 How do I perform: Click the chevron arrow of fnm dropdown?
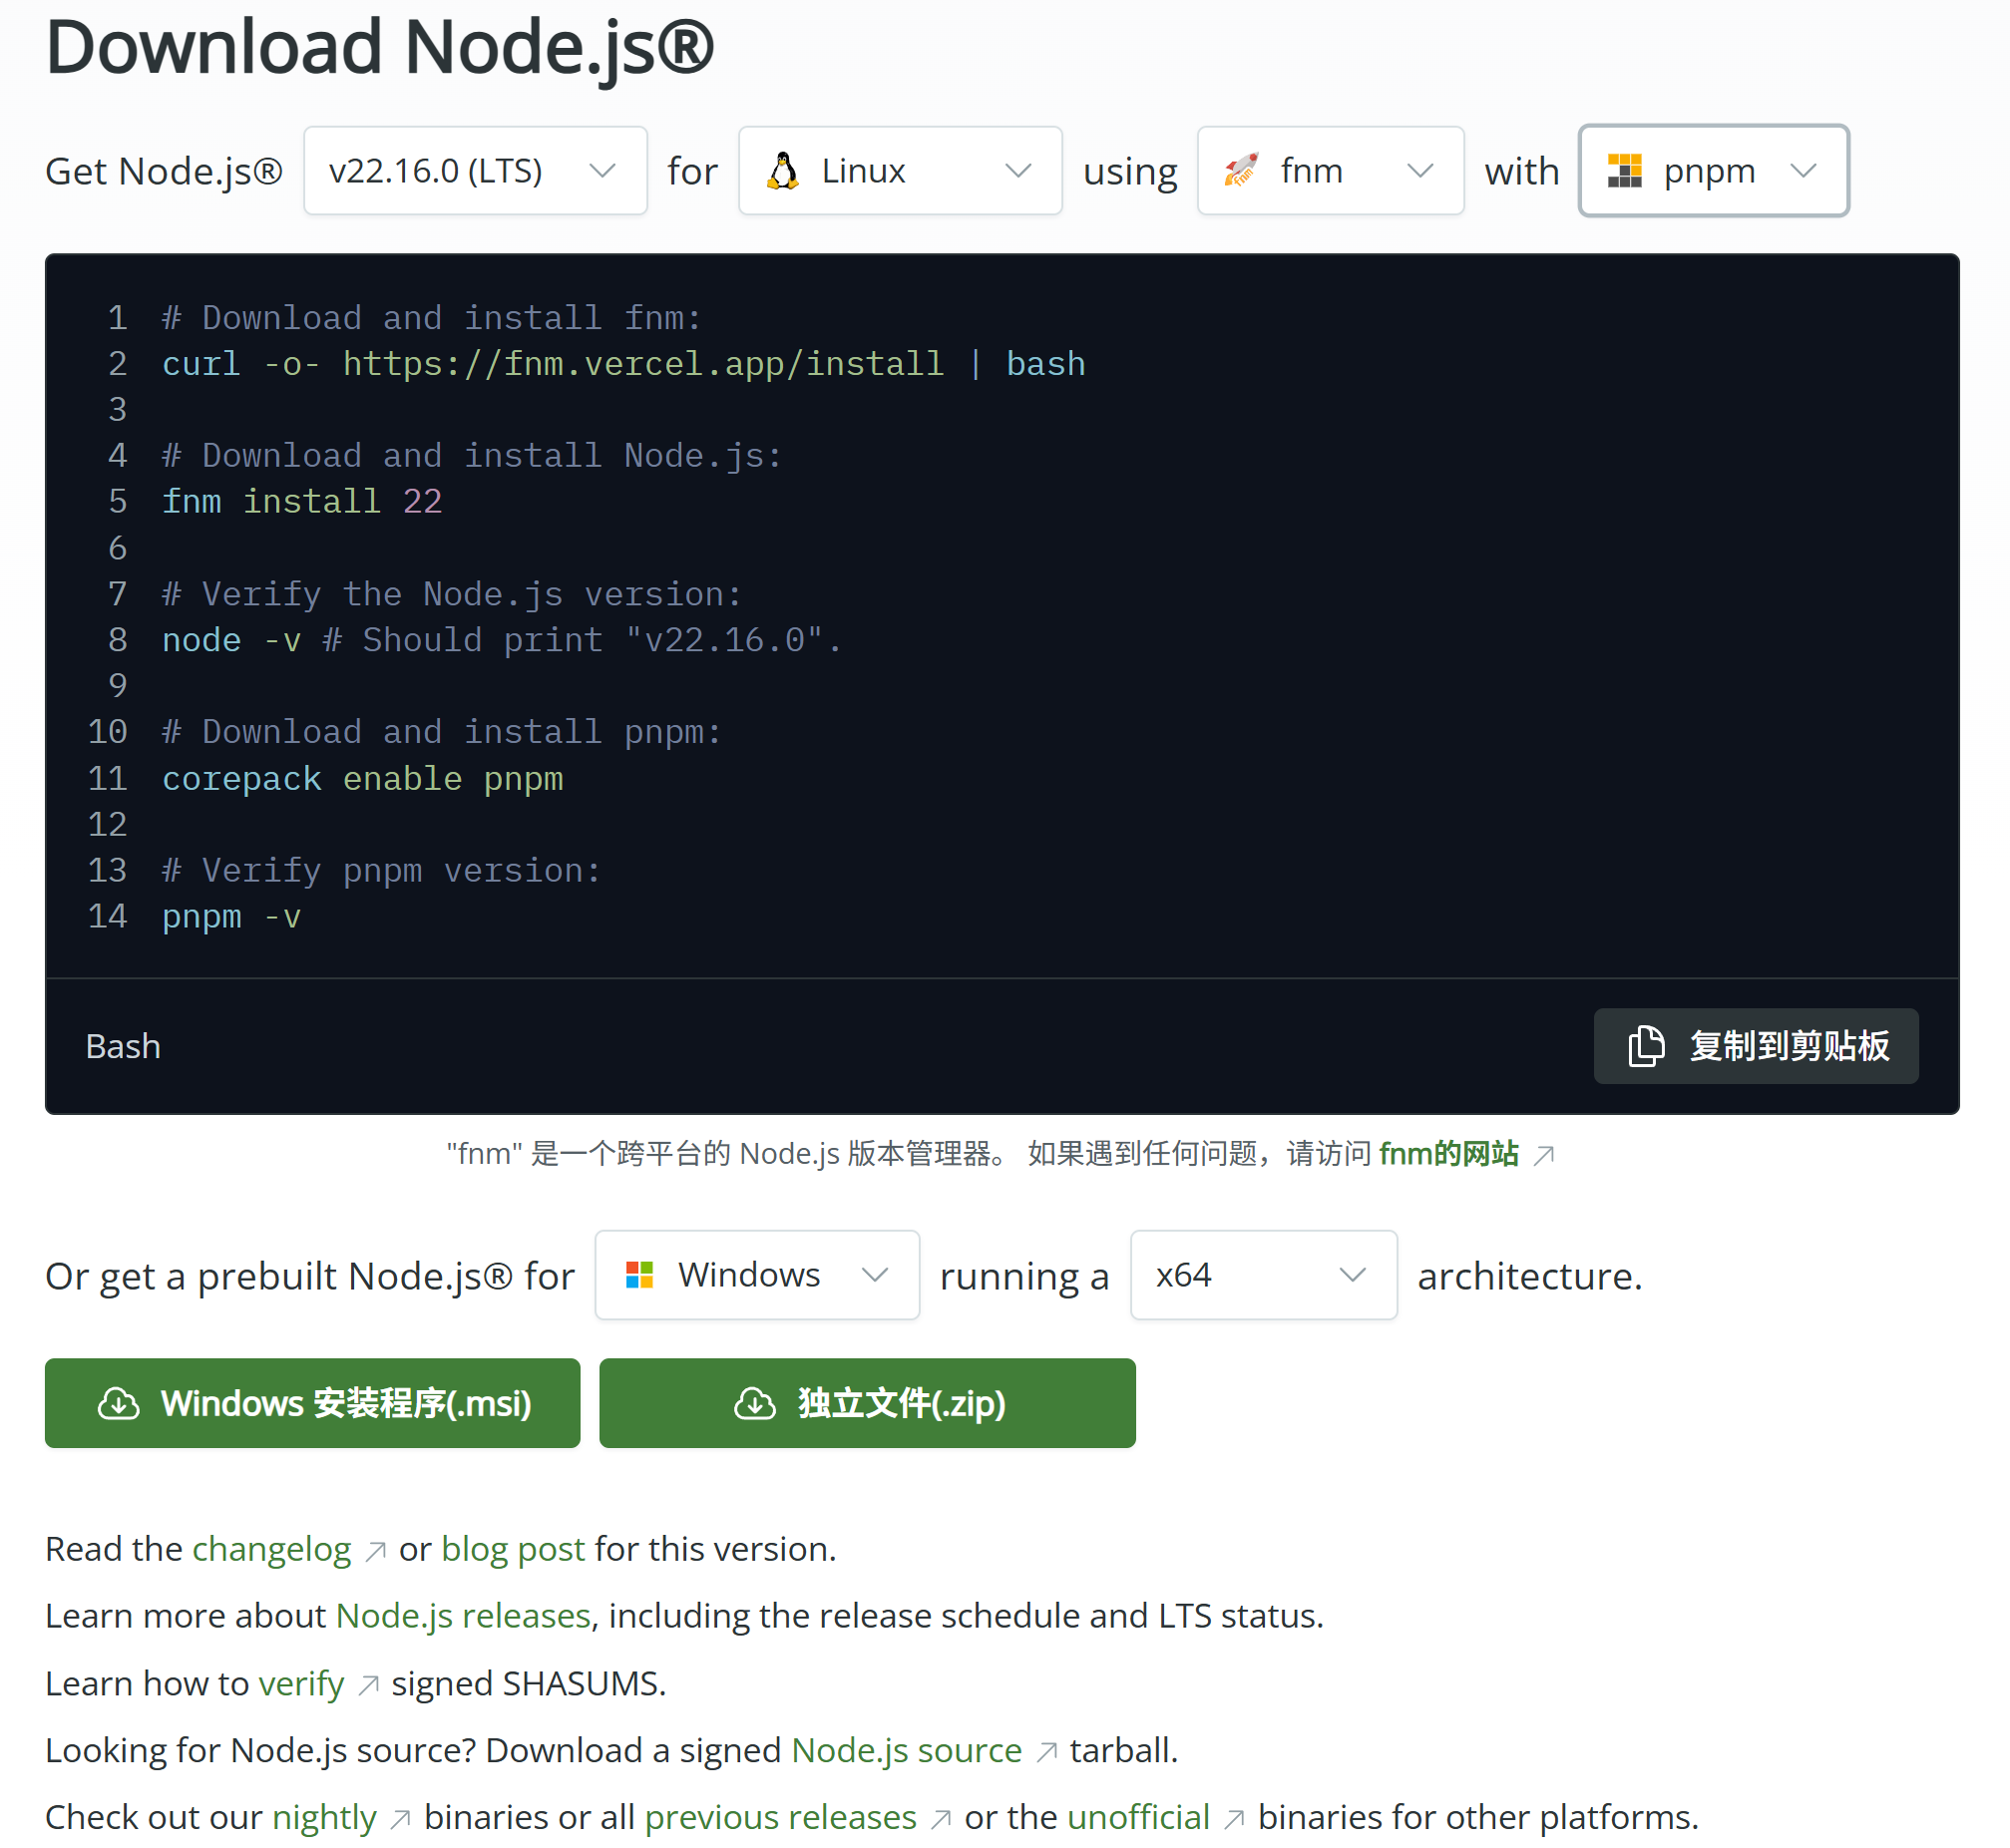click(1420, 171)
